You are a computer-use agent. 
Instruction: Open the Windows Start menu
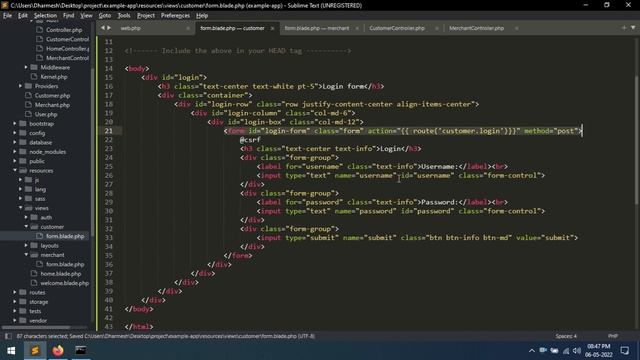point(11,351)
